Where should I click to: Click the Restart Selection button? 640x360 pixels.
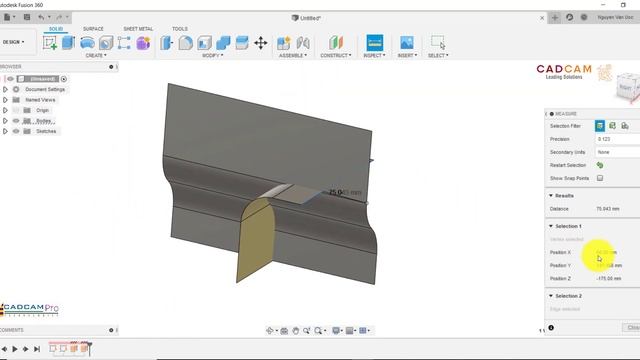tap(600, 165)
